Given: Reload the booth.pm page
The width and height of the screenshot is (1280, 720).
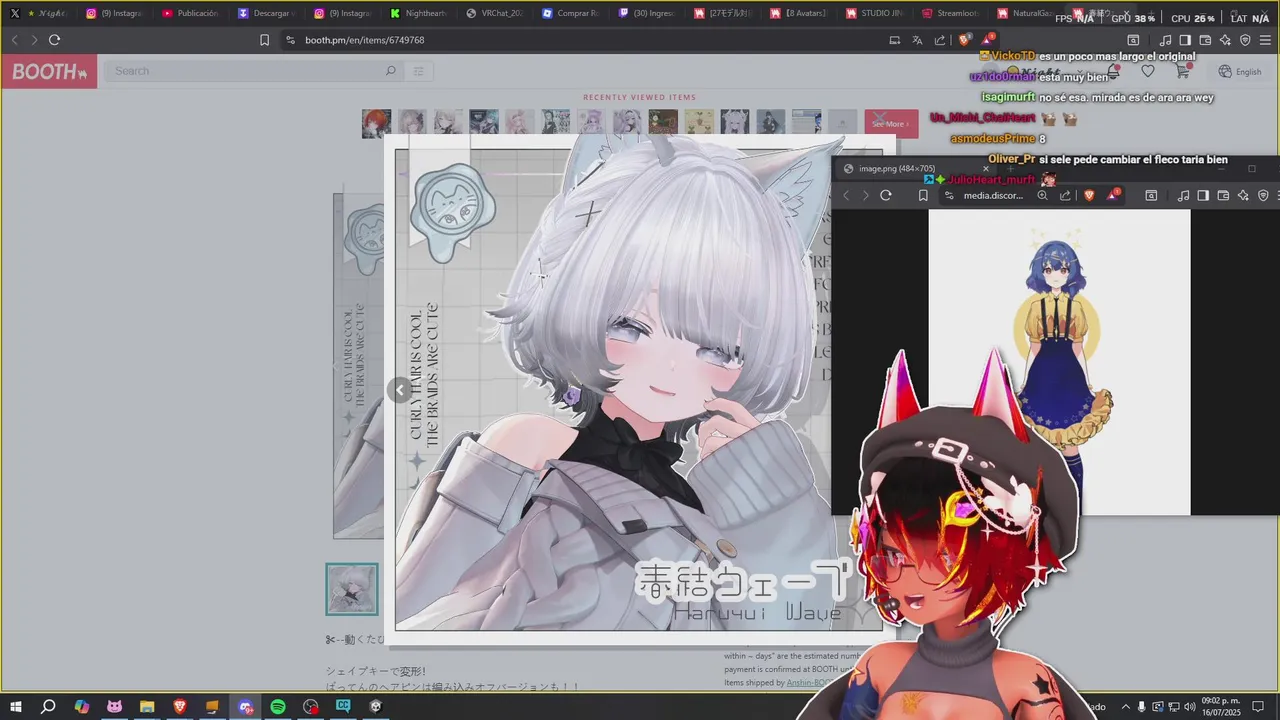Looking at the screenshot, I should point(54,40).
